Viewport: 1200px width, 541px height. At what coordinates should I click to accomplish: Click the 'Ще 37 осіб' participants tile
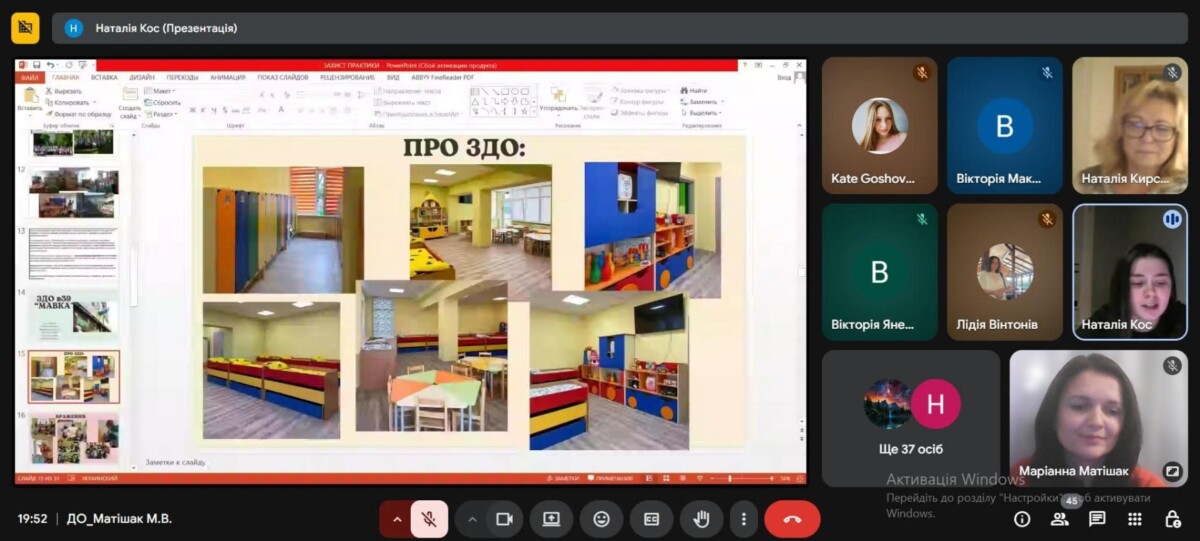tap(910, 418)
